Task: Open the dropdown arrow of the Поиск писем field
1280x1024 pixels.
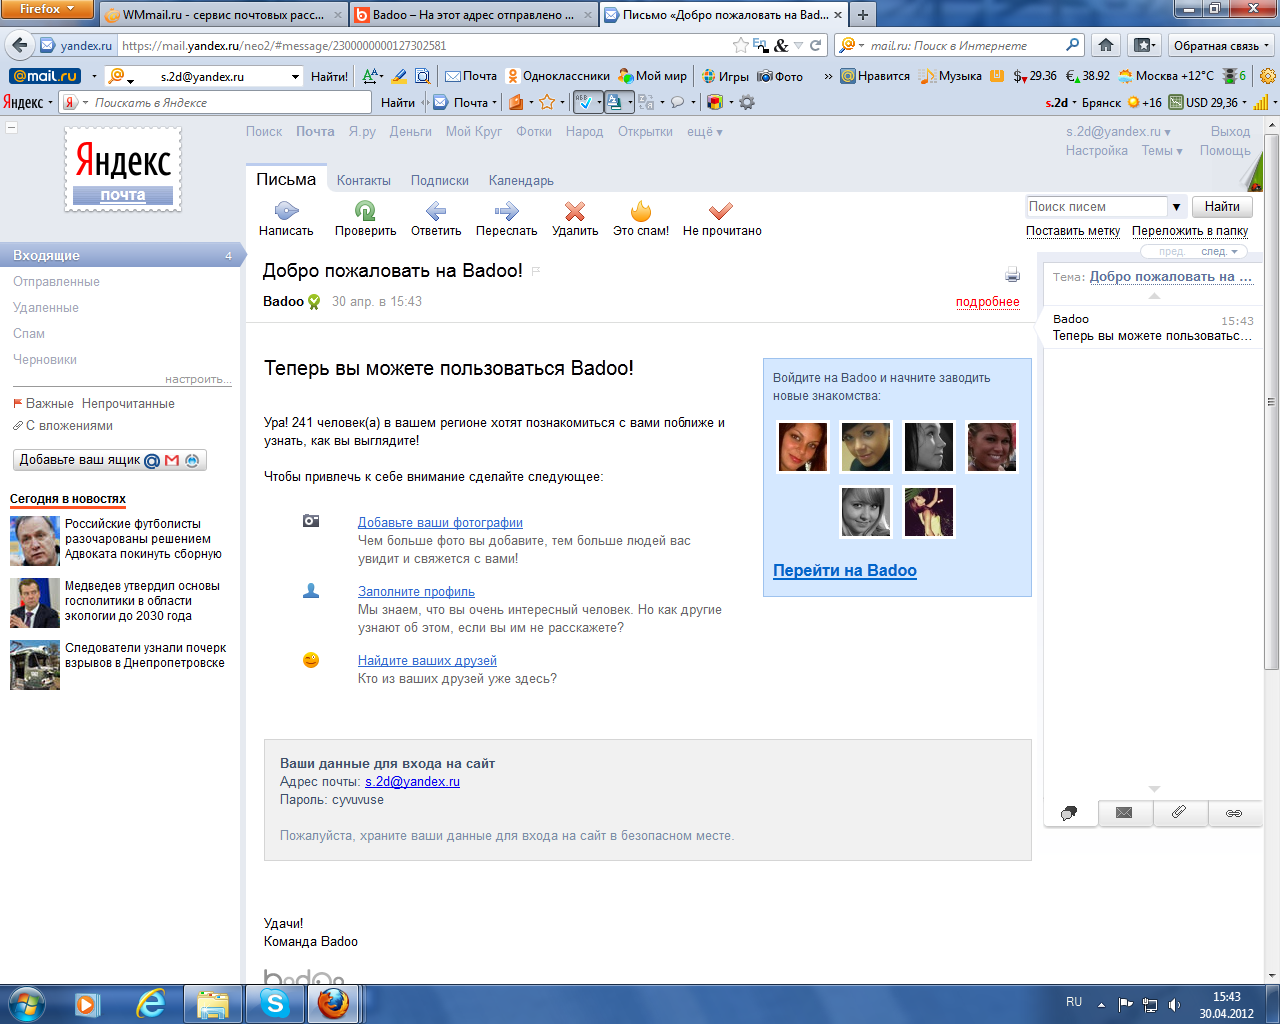Action: (x=1176, y=207)
